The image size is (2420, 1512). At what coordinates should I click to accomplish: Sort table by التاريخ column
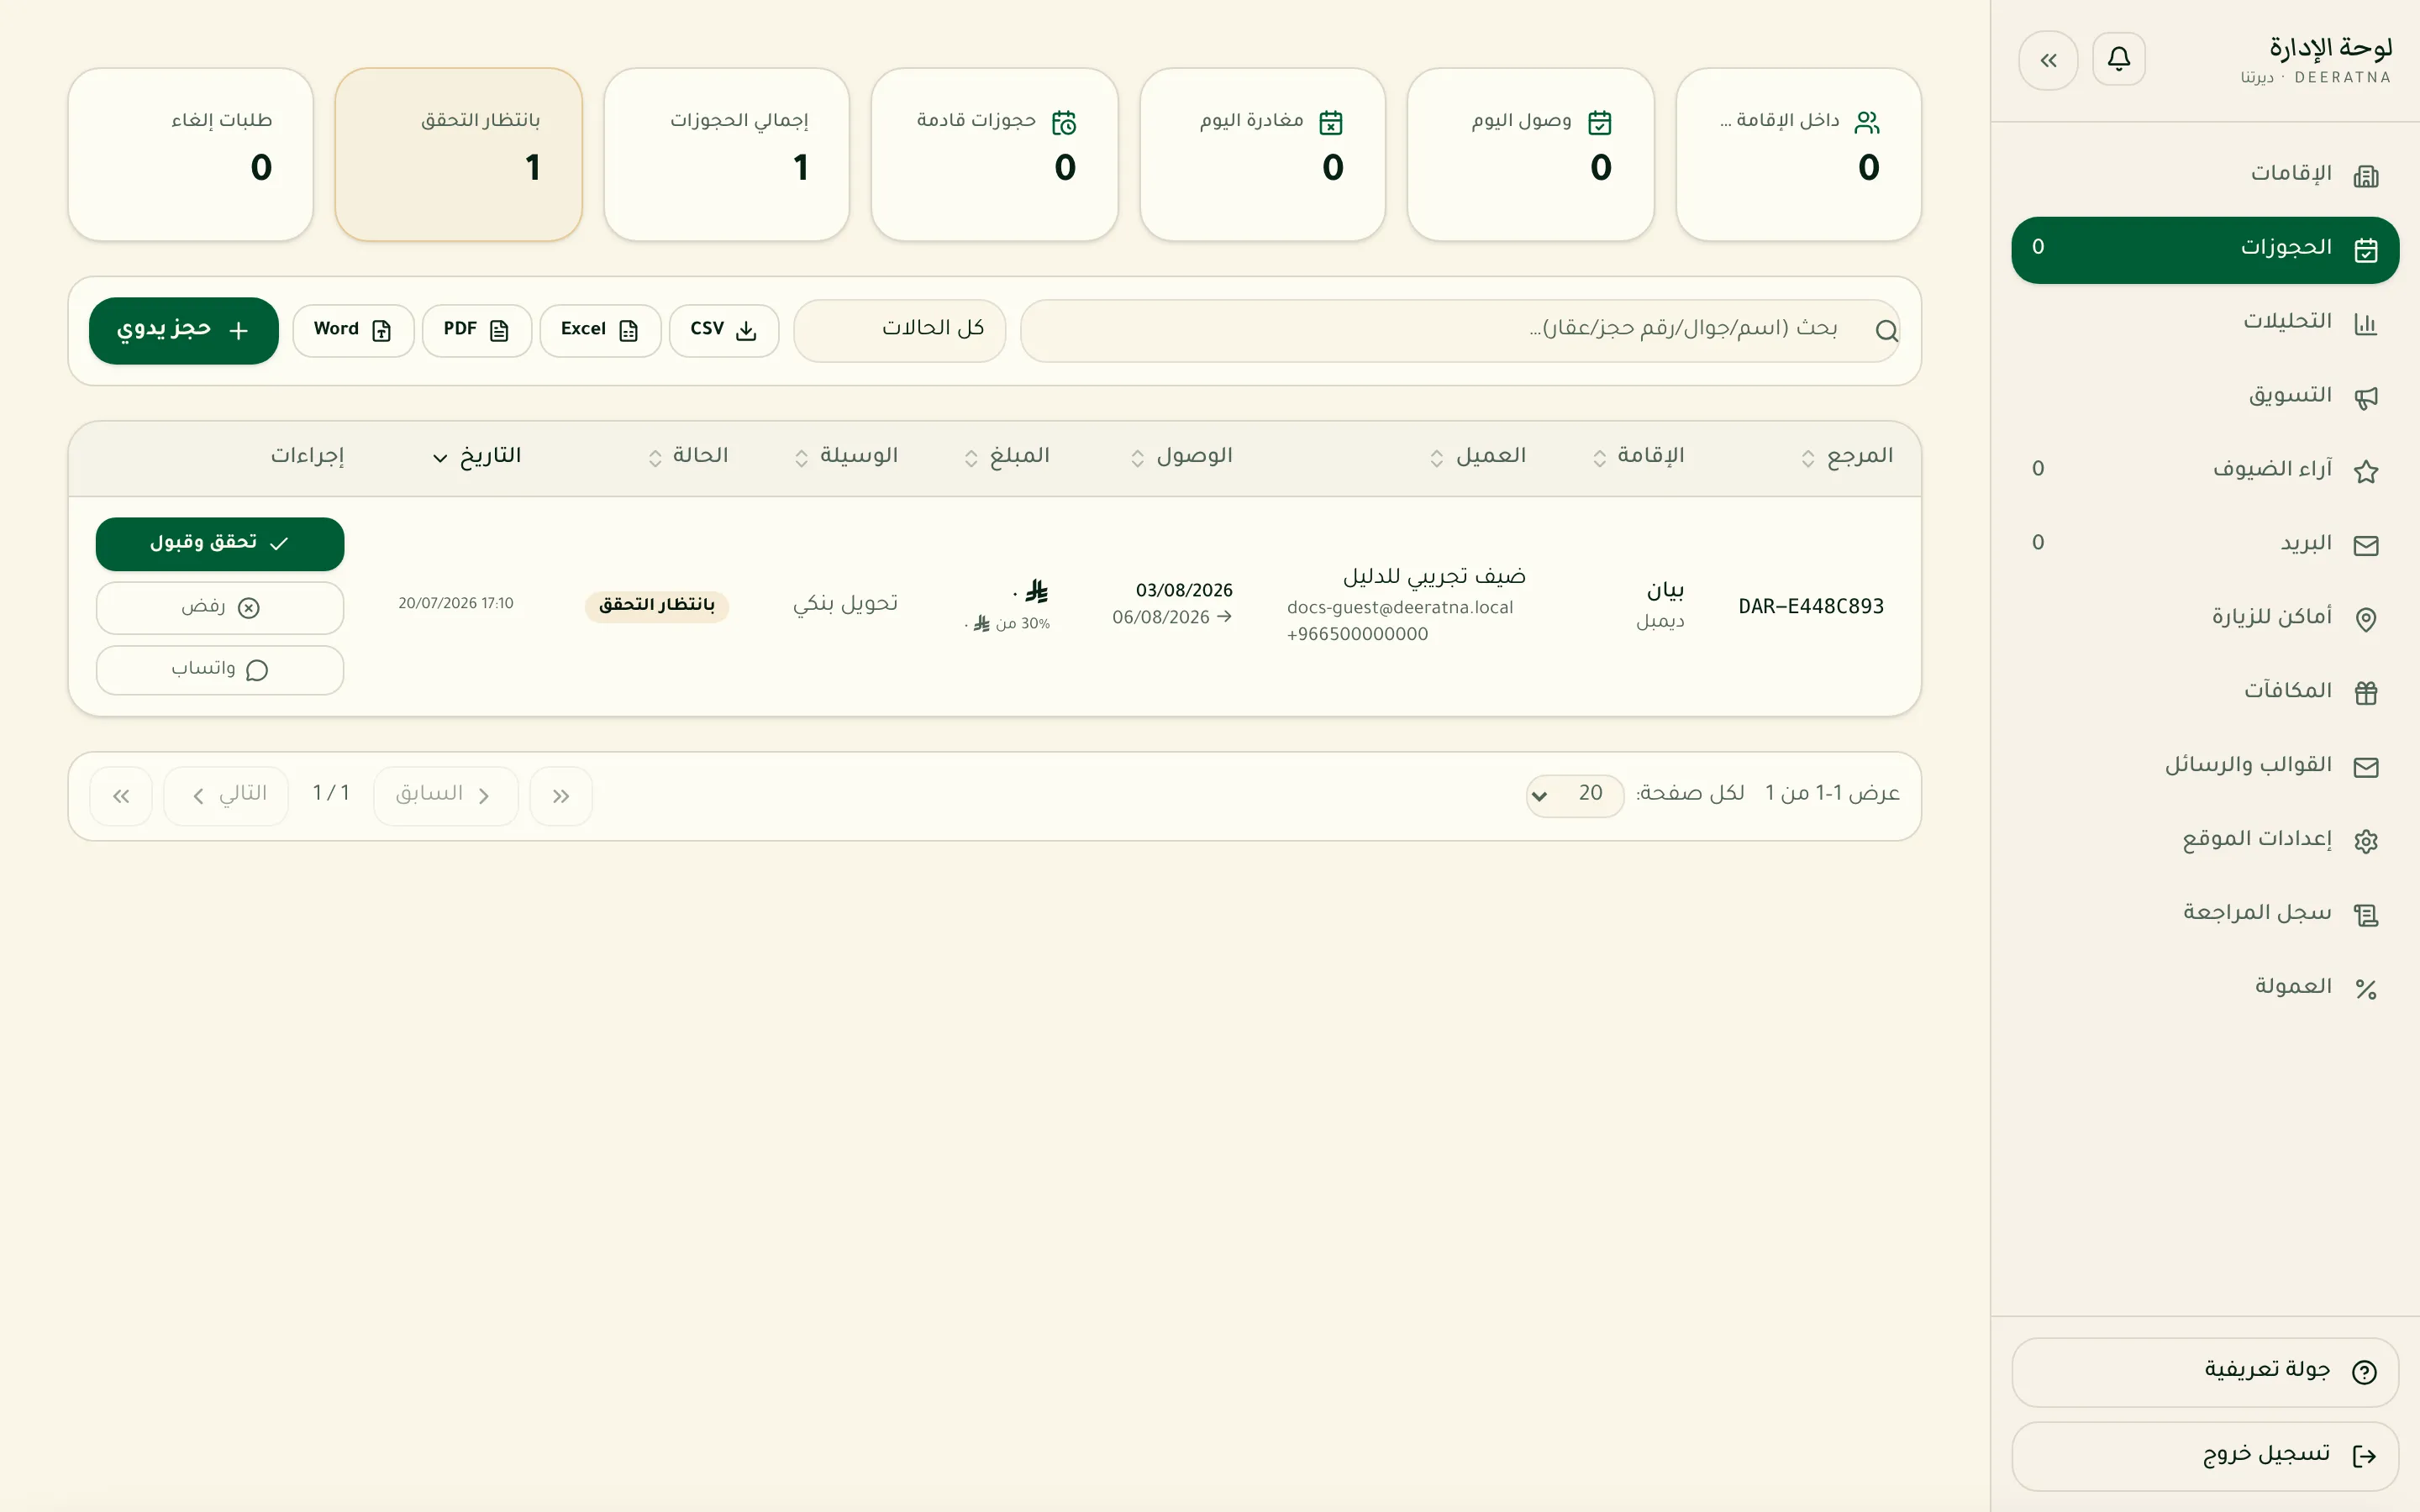click(477, 457)
